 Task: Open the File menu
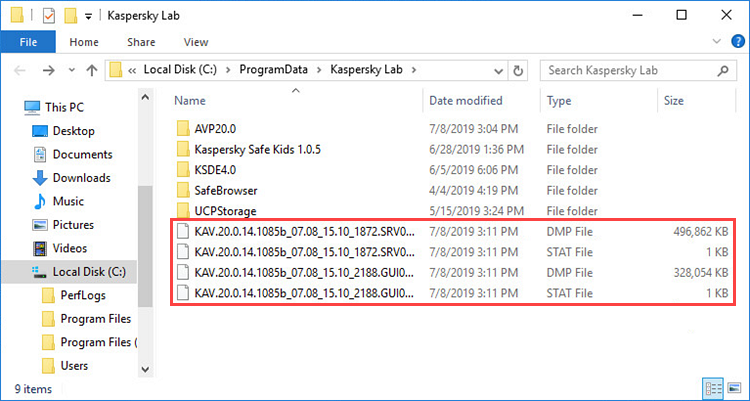(x=27, y=42)
